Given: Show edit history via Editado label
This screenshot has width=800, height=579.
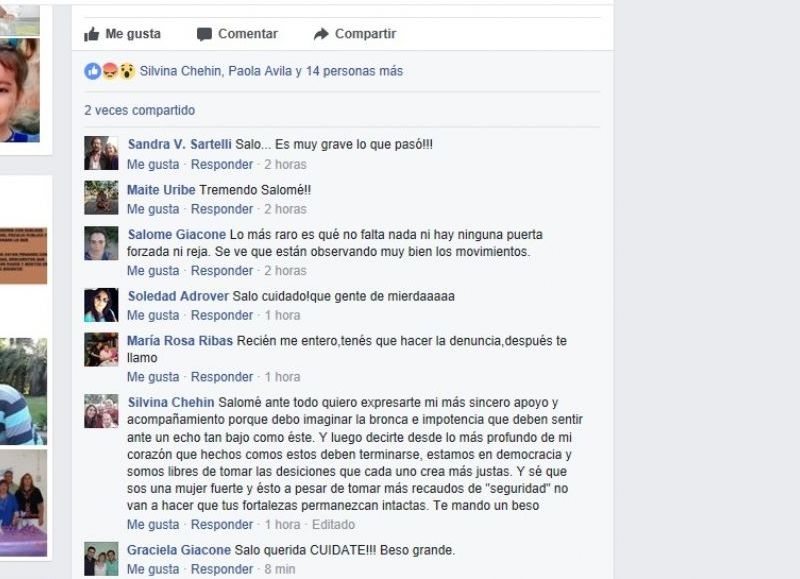Looking at the screenshot, I should click(x=333, y=524).
